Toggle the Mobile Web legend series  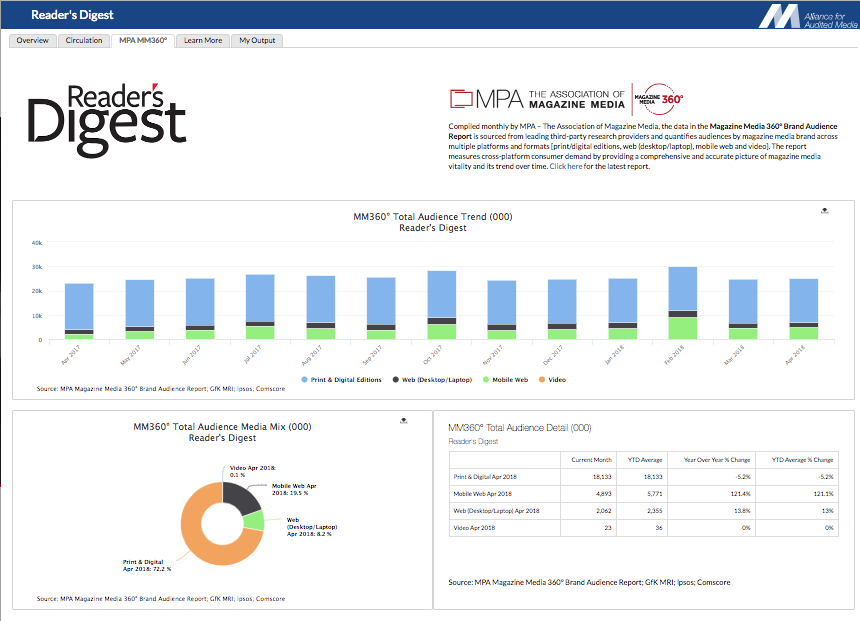(509, 380)
